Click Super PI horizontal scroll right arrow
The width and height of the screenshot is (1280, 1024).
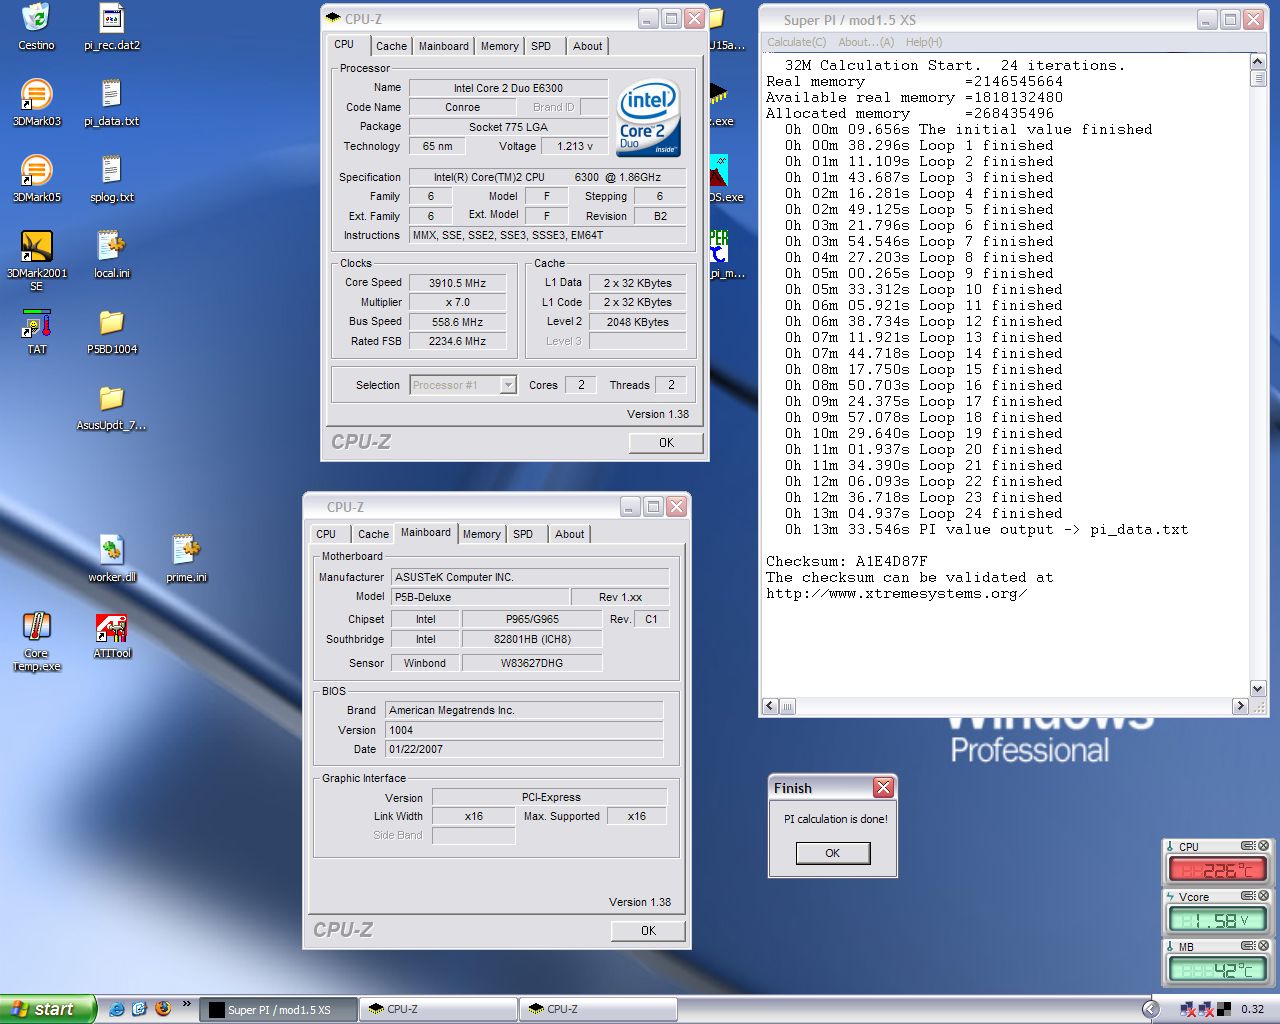click(x=1240, y=706)
